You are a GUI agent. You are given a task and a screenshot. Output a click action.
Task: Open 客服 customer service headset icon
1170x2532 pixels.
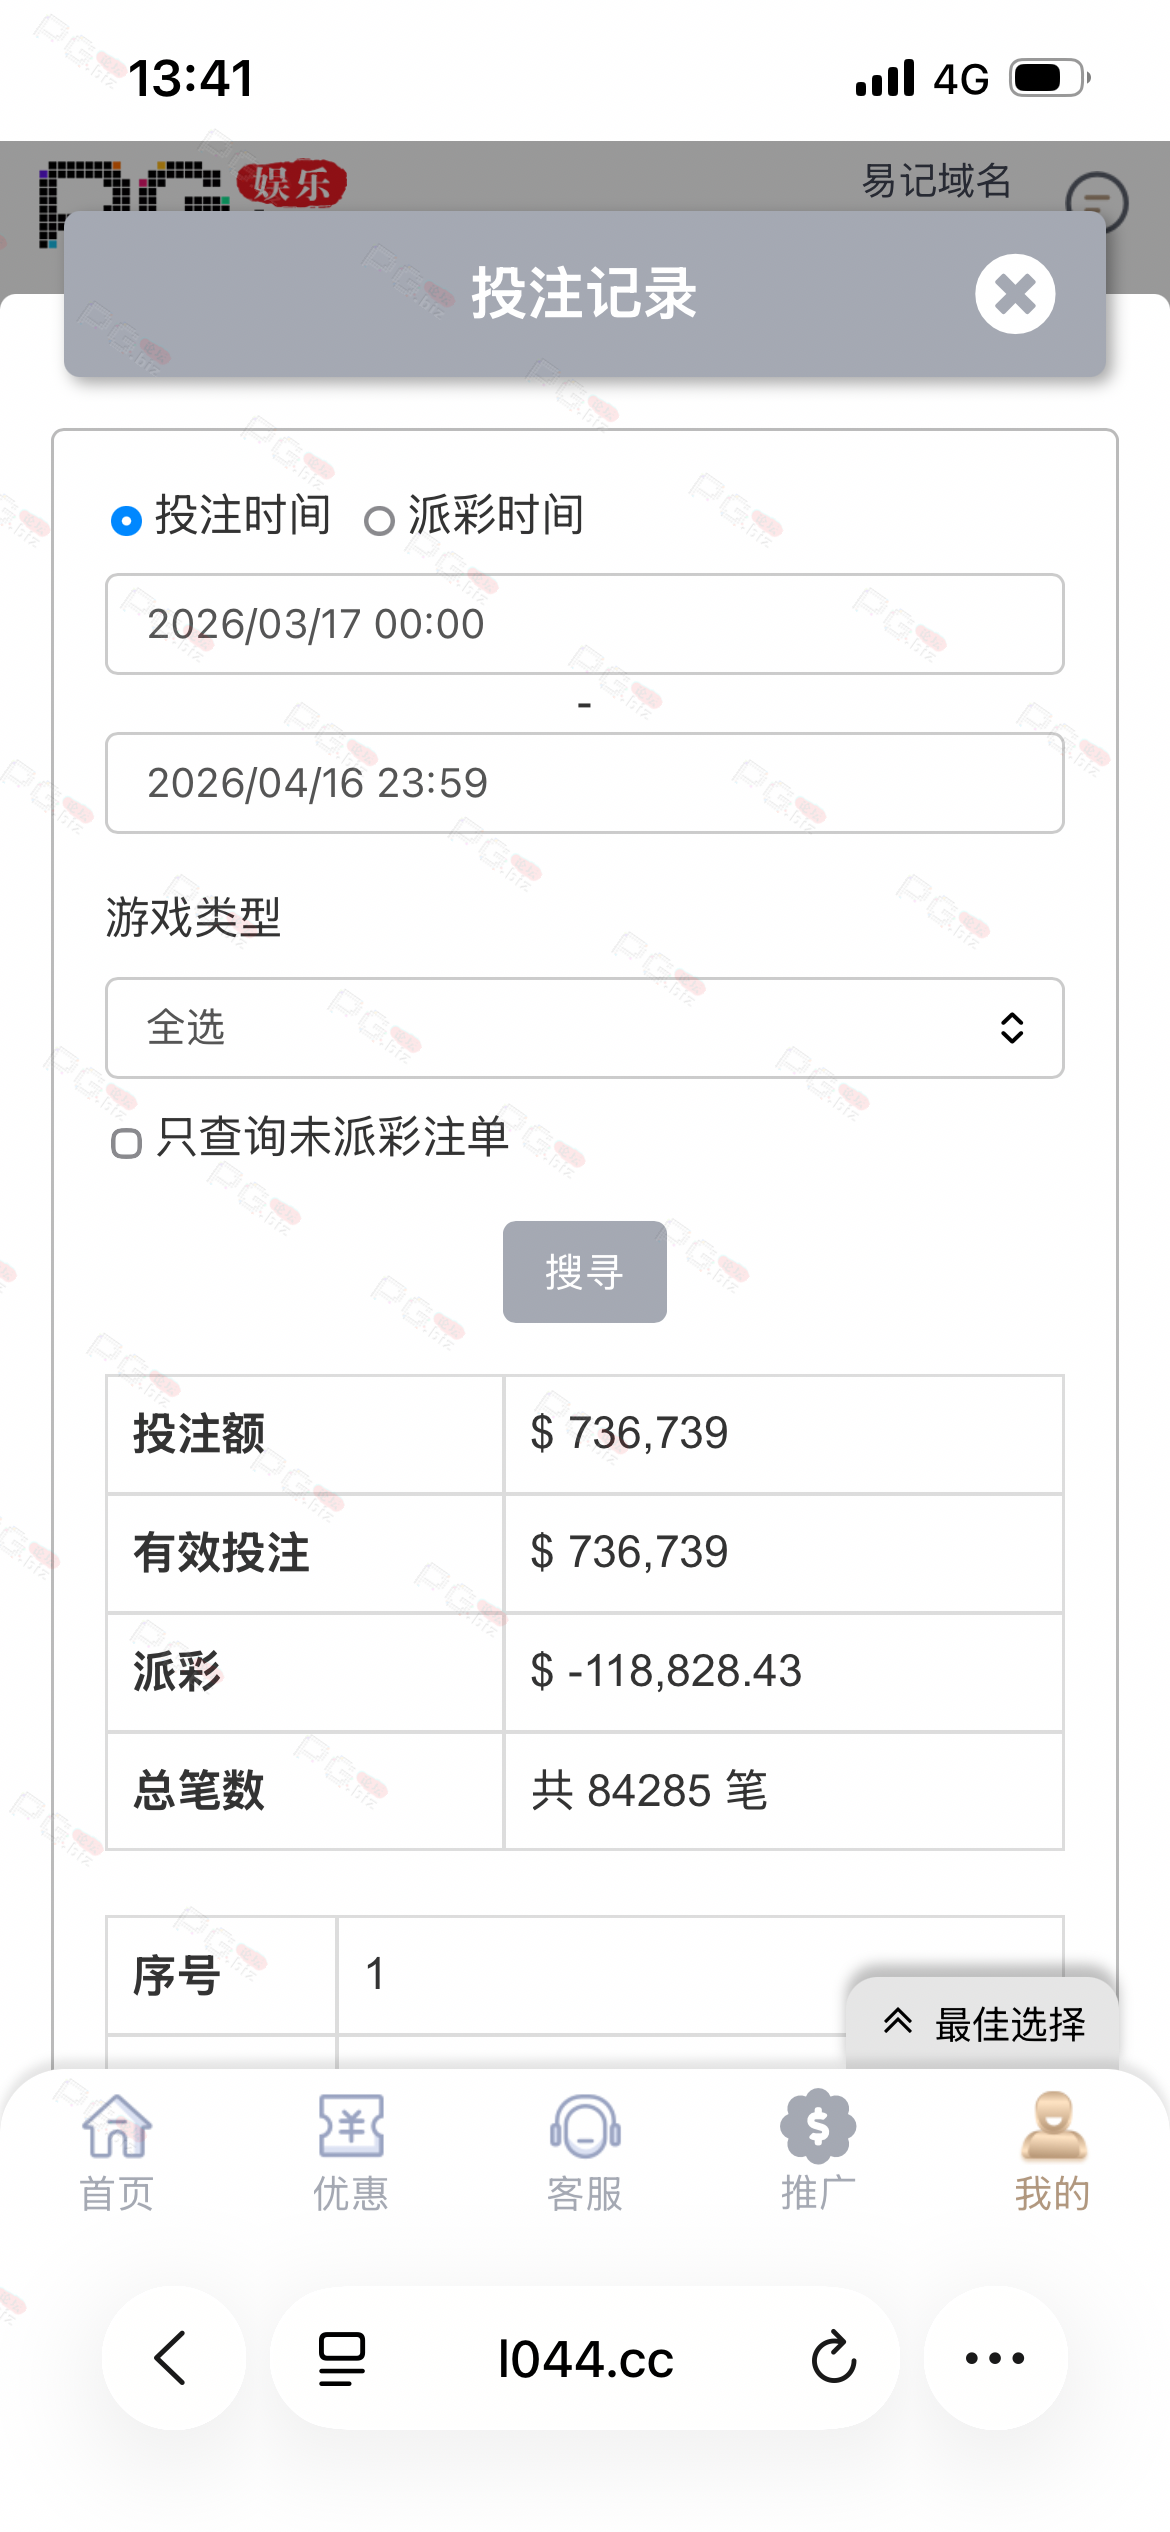point(585,2127)
